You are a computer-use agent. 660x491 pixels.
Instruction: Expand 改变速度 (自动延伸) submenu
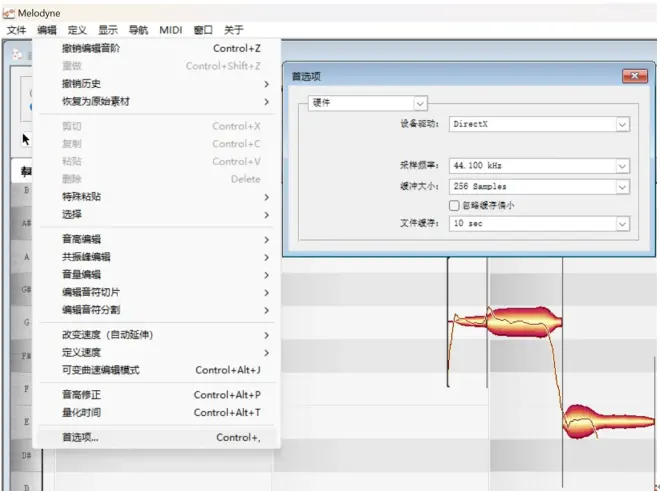[x=157, y=335]
